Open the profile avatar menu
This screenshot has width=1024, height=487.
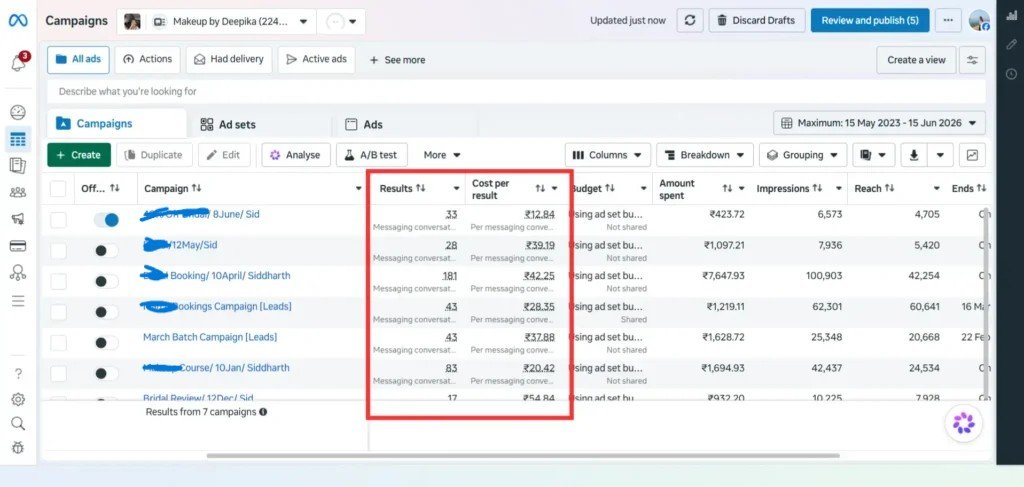point(979,20)
